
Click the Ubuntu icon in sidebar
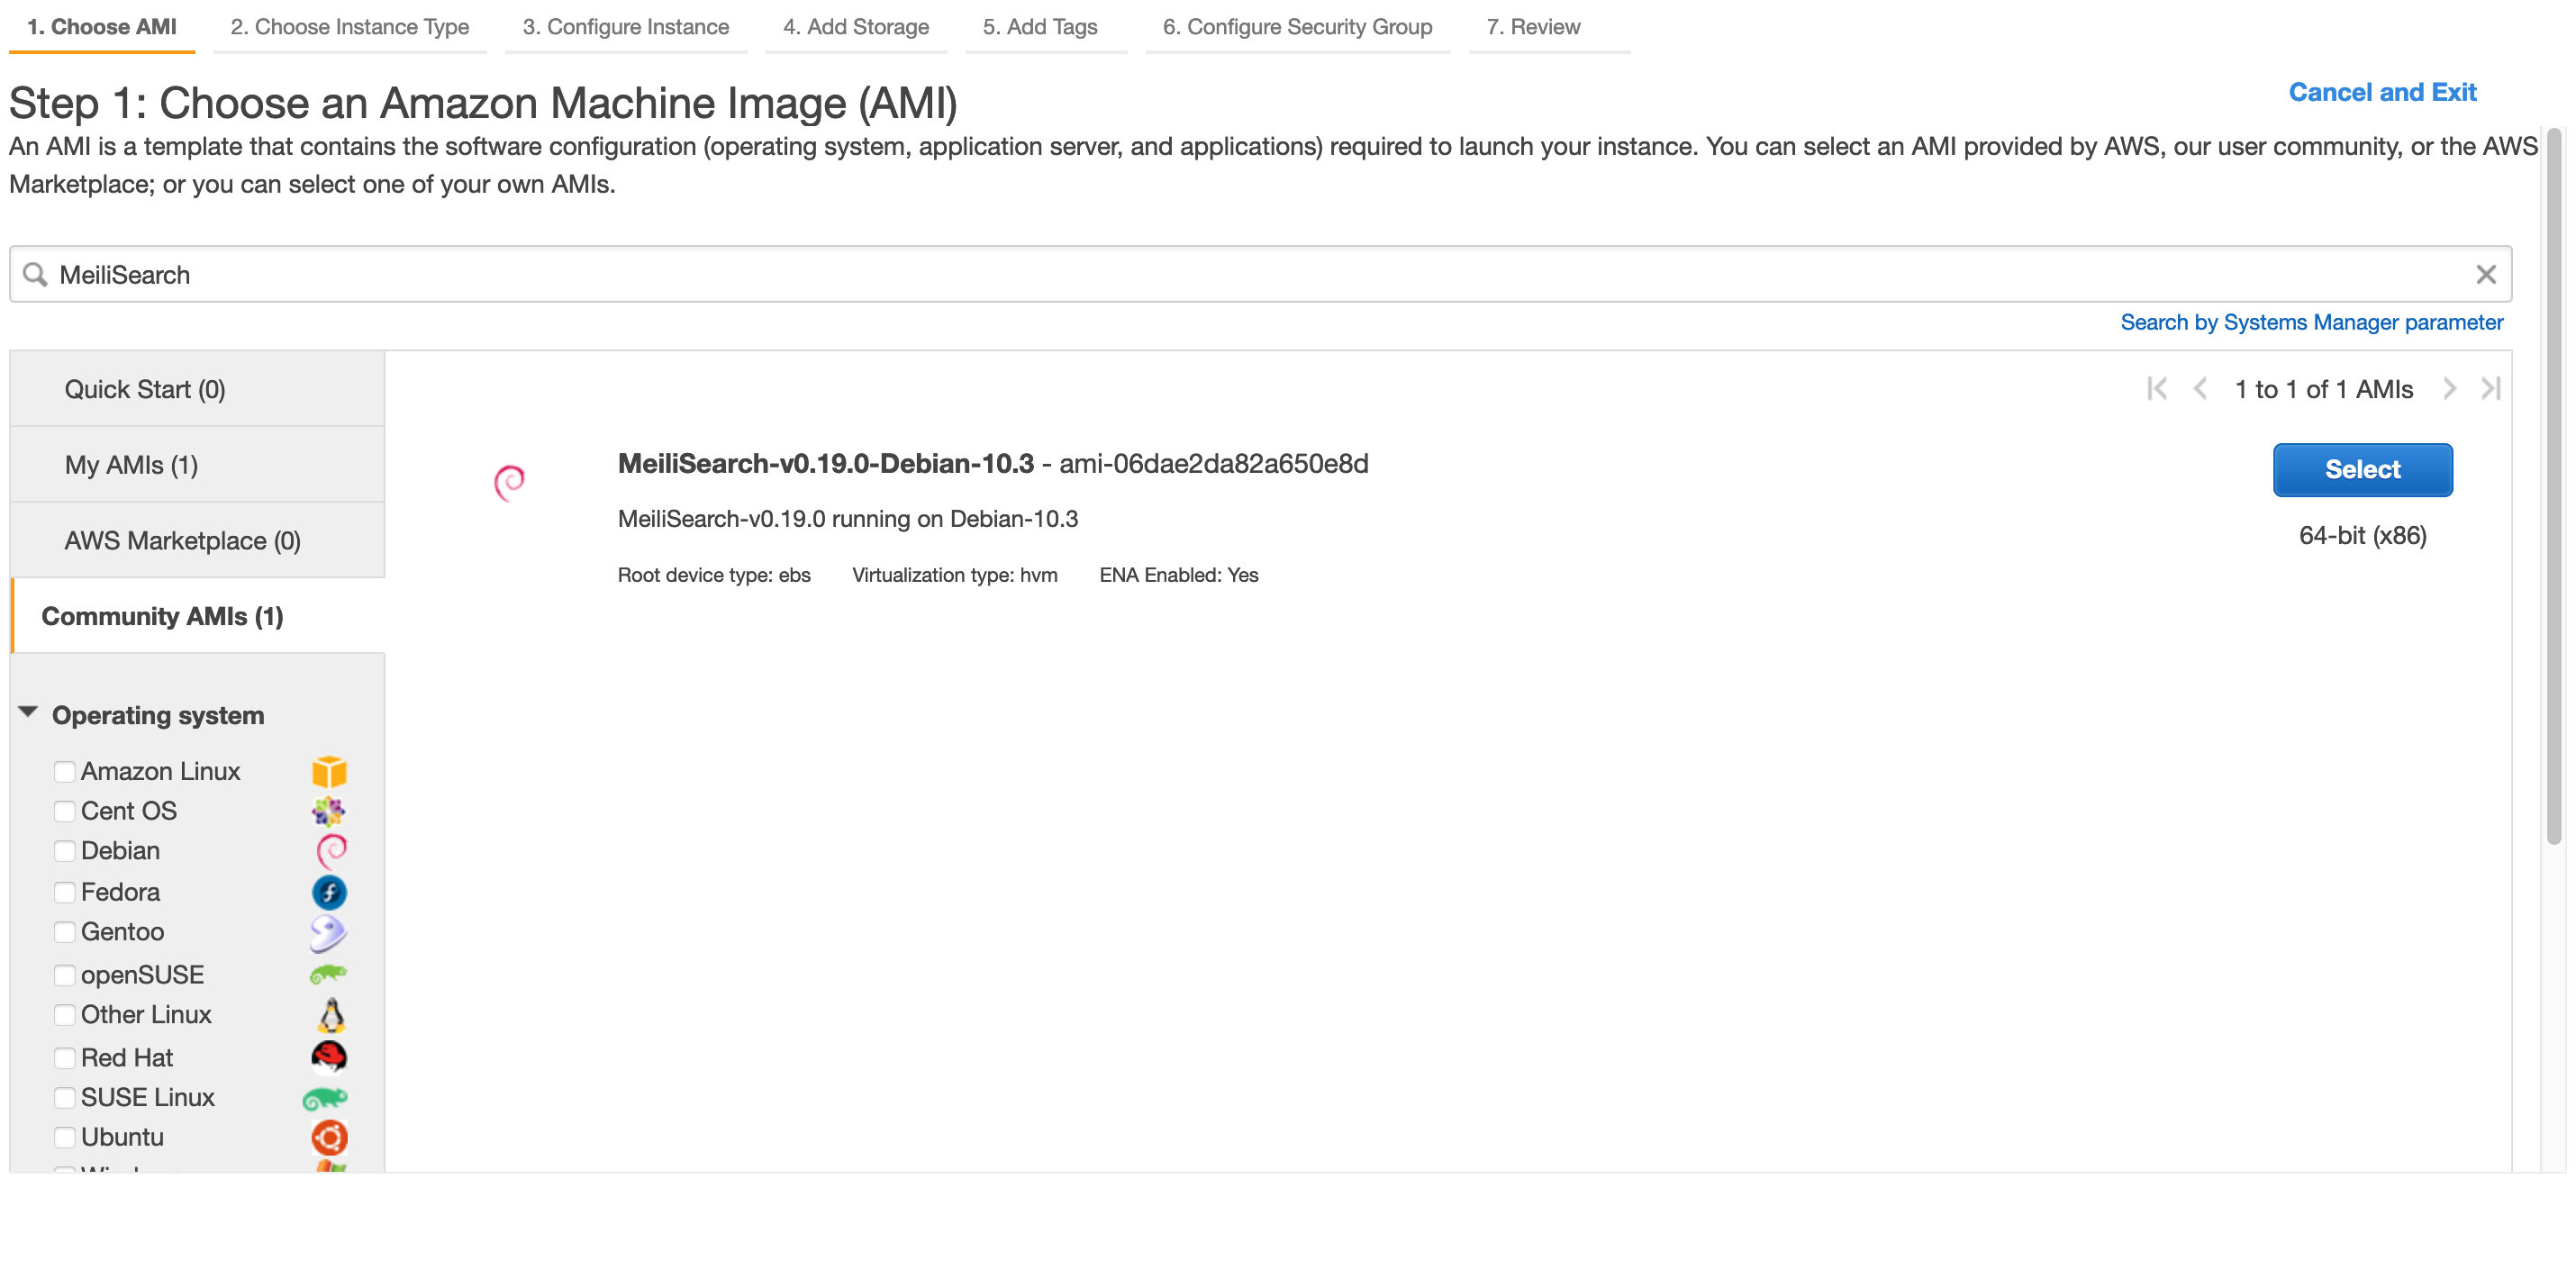[x=329, y=1136]
